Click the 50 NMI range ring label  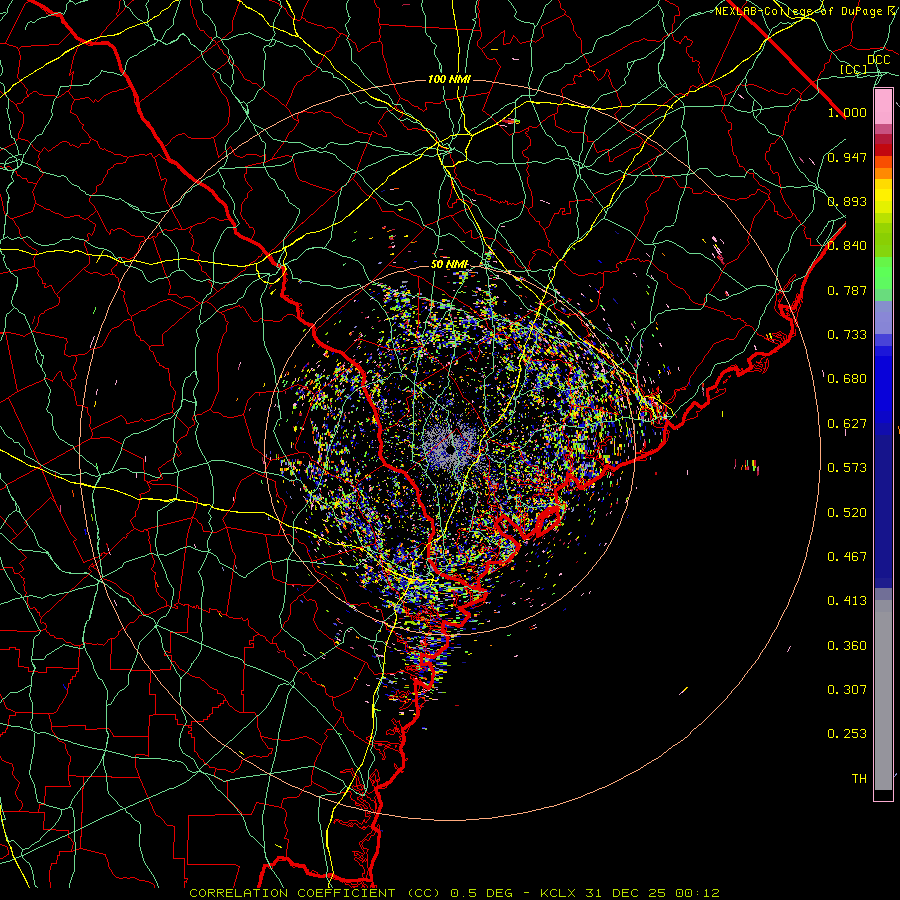(450, 265)
